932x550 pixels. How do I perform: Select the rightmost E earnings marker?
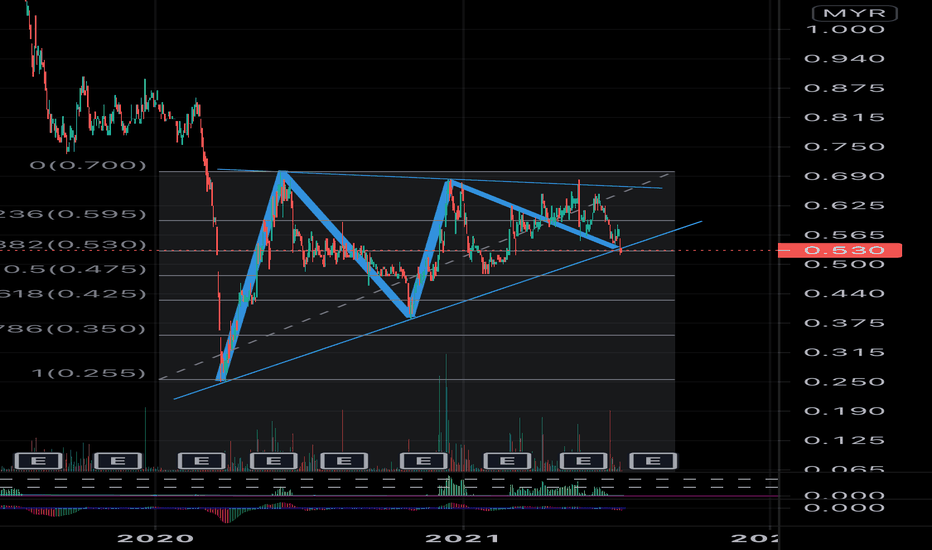(x=653, y=461)
